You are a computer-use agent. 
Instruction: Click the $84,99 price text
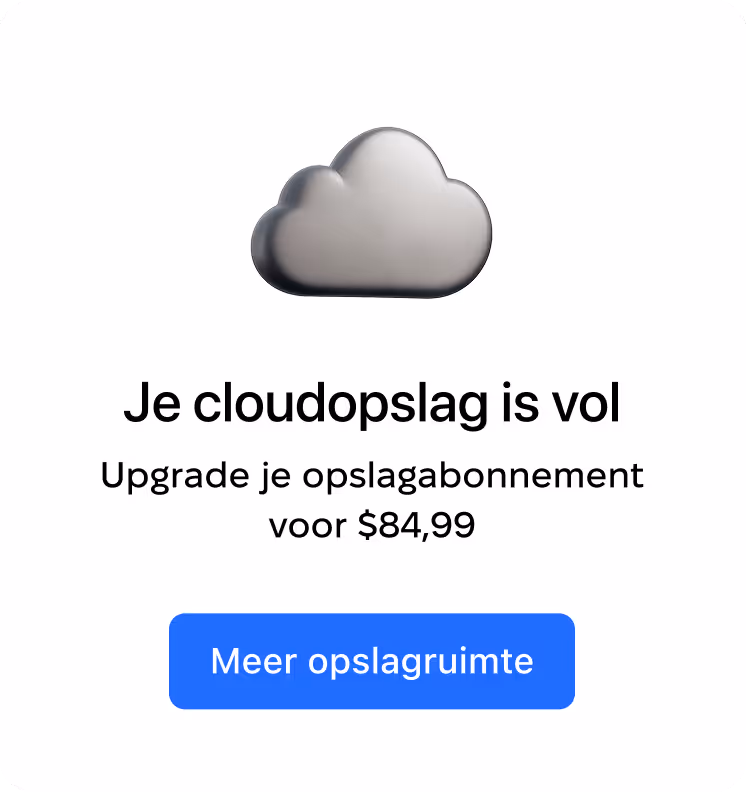pos(416,525)
